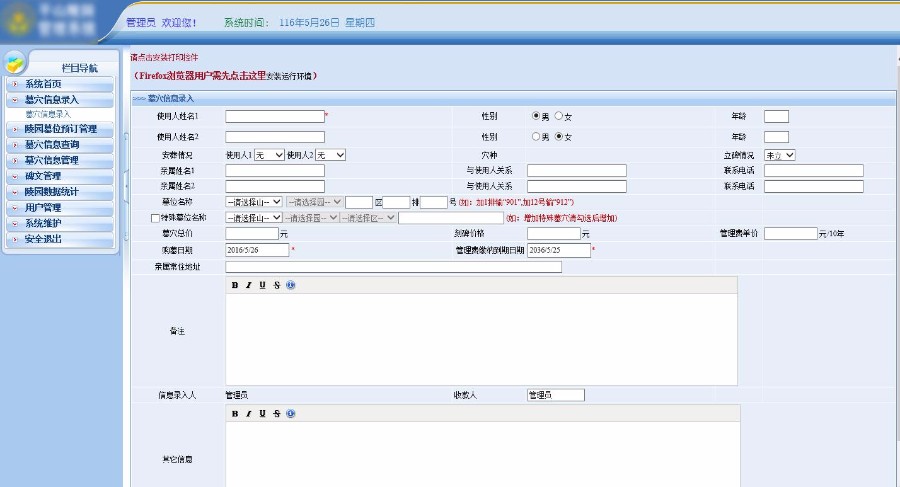
Task: Expand 用户管理 menu
Action: tap(60, 207)
